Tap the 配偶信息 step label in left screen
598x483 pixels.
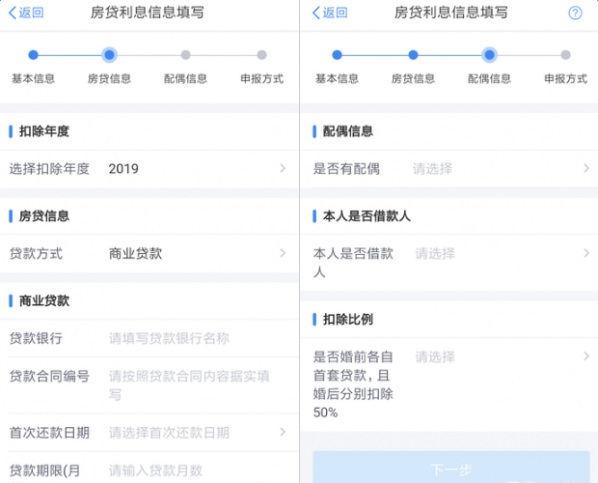pyautogui.click(x=186, y=79)
